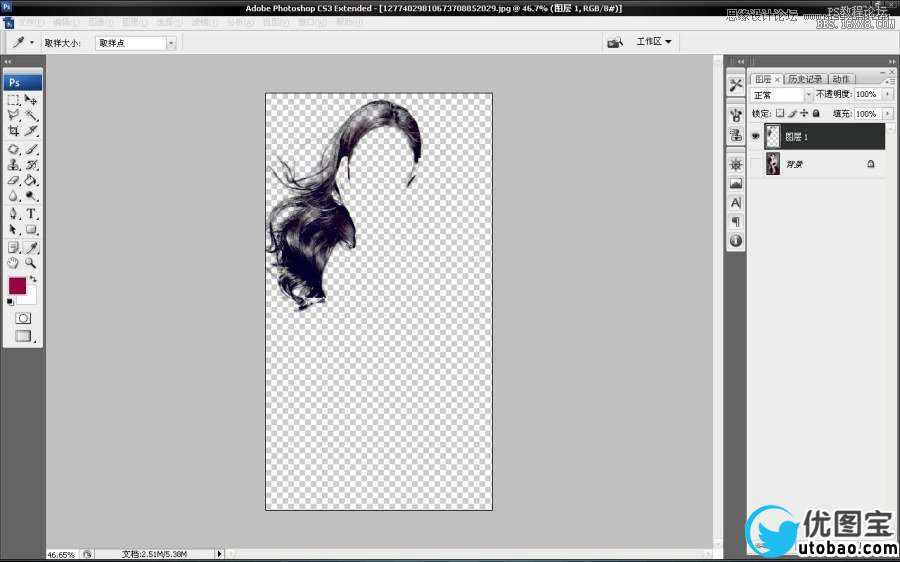Screen dimensions: 900x562
Task: Select the Healing Brush tool
Action: (x=14, y=149)
